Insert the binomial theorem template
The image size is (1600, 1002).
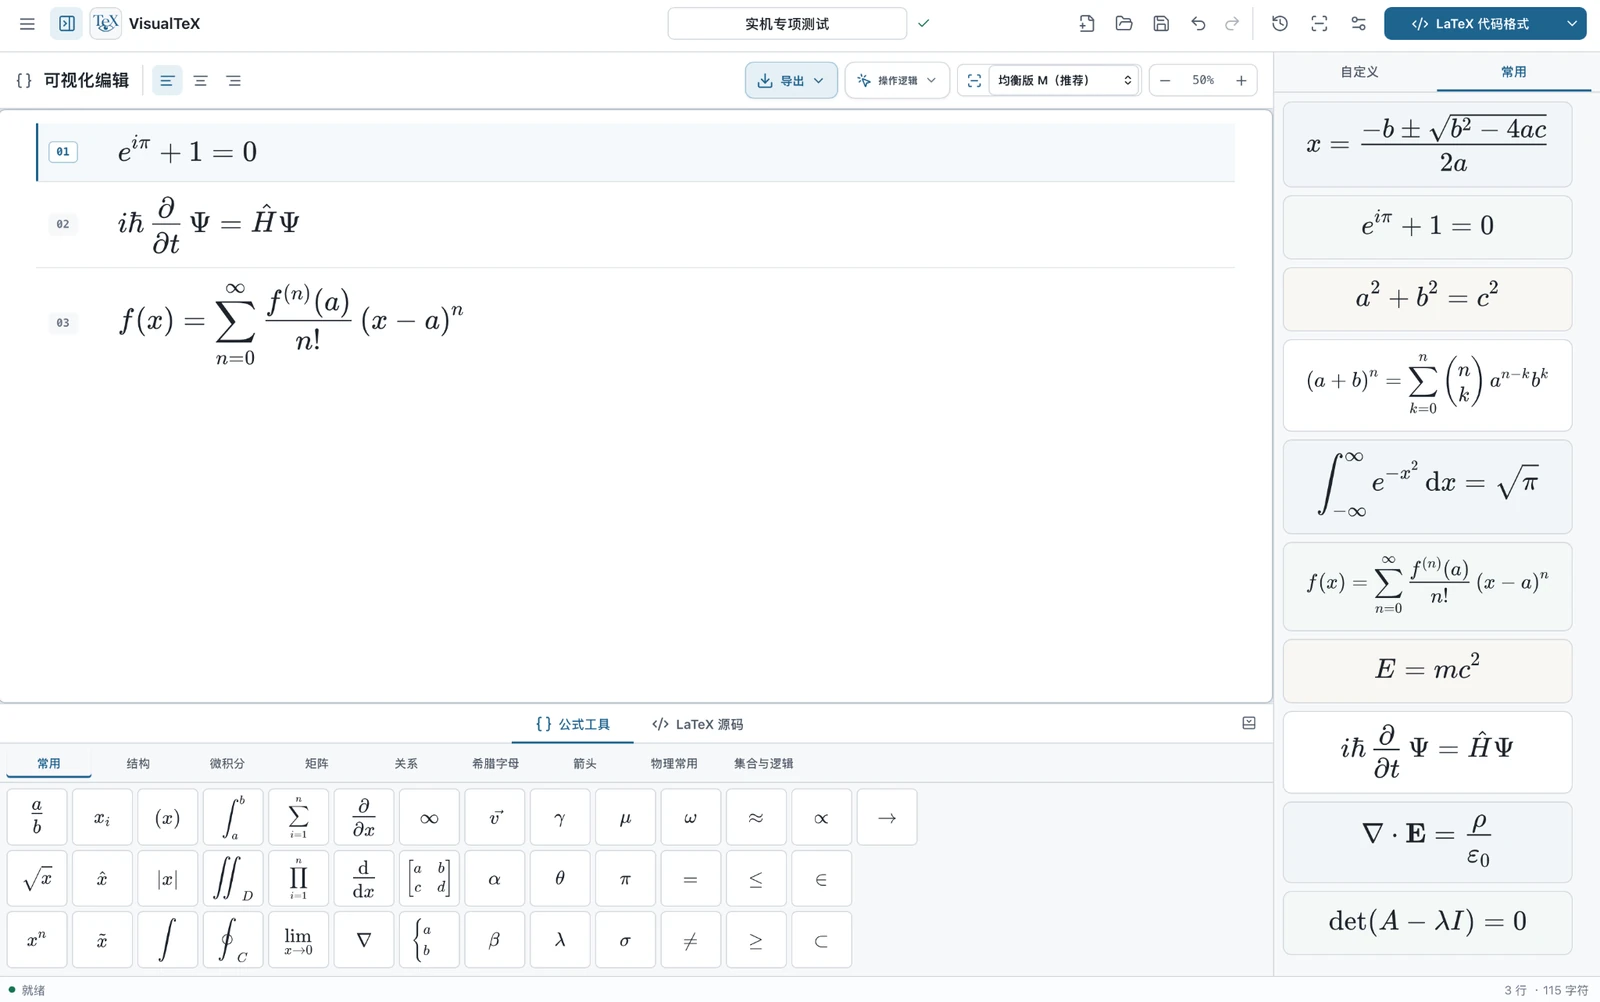(1427, 385)
